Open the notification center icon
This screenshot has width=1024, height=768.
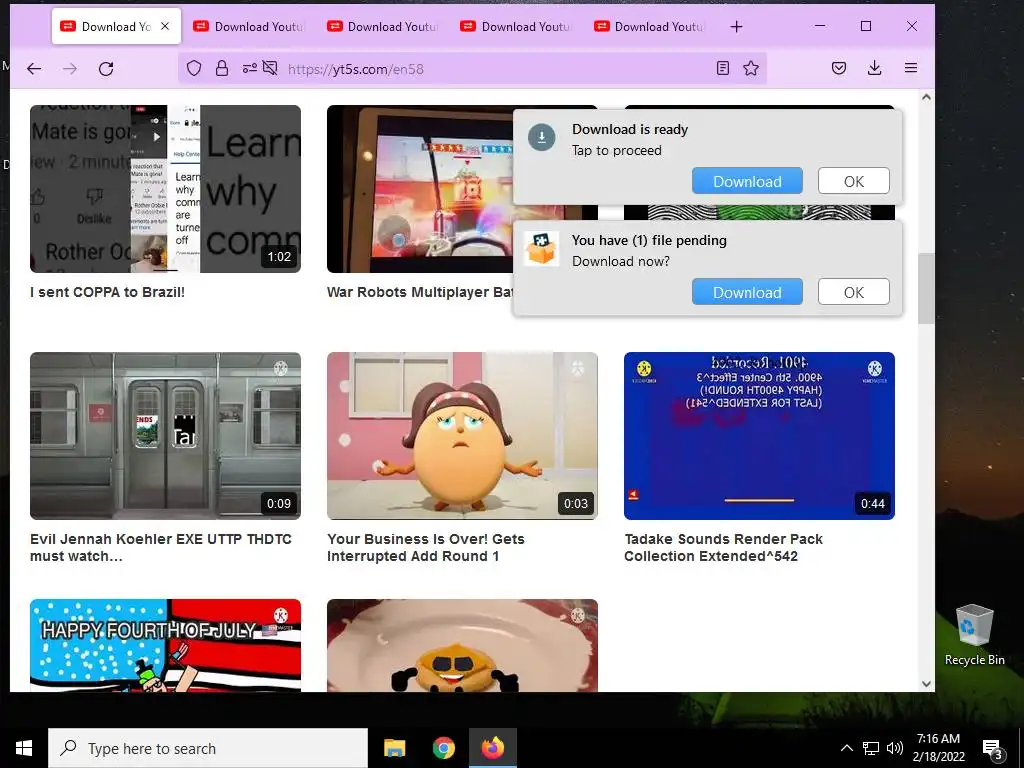pyautogui.click(x=993, y=750)
